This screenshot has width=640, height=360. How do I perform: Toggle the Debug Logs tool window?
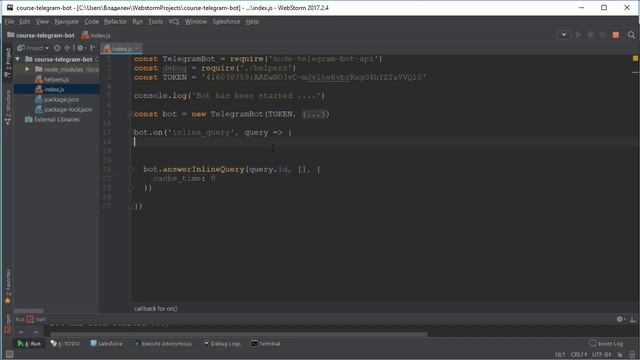click(222, 344)
